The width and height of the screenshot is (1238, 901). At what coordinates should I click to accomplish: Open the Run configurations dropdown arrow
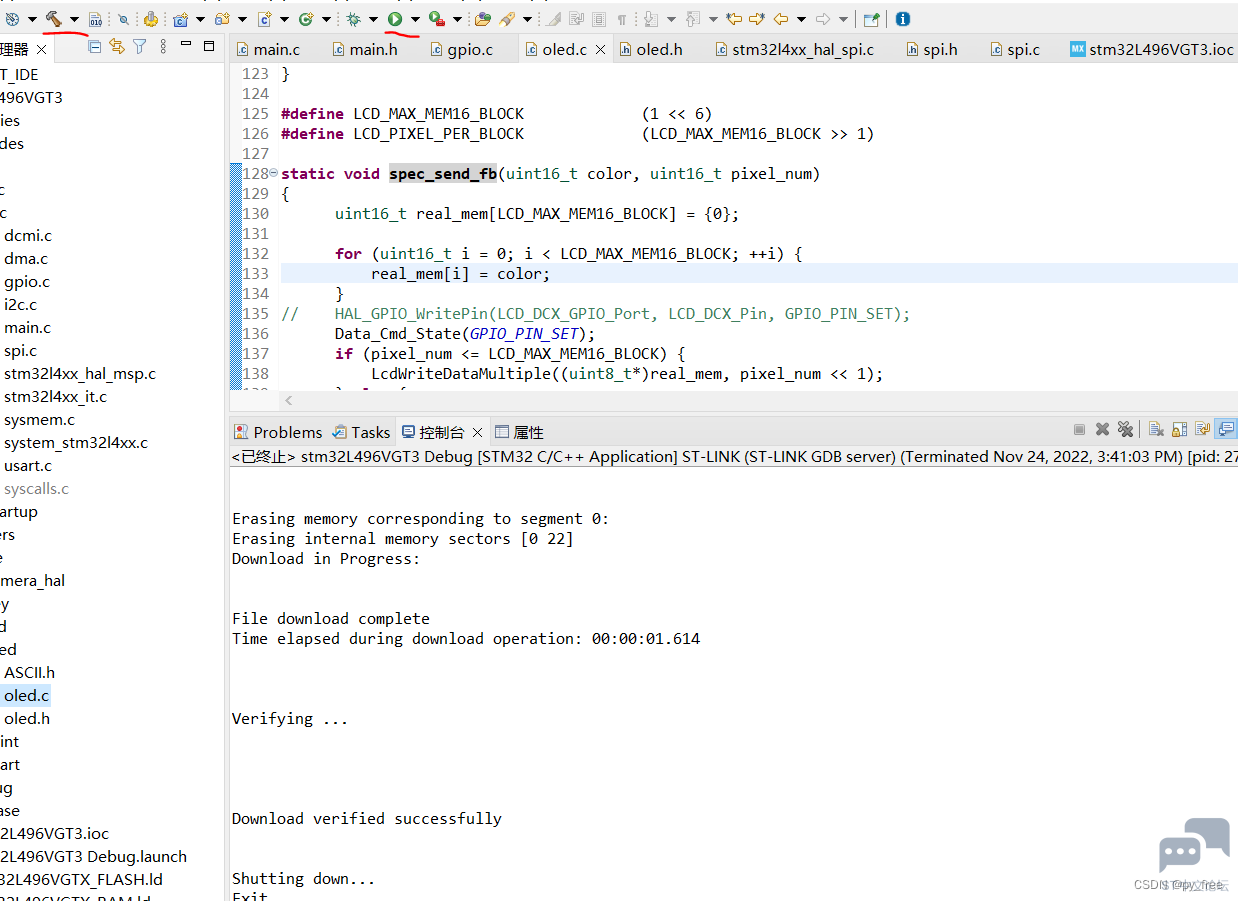[x=415, y=19]
